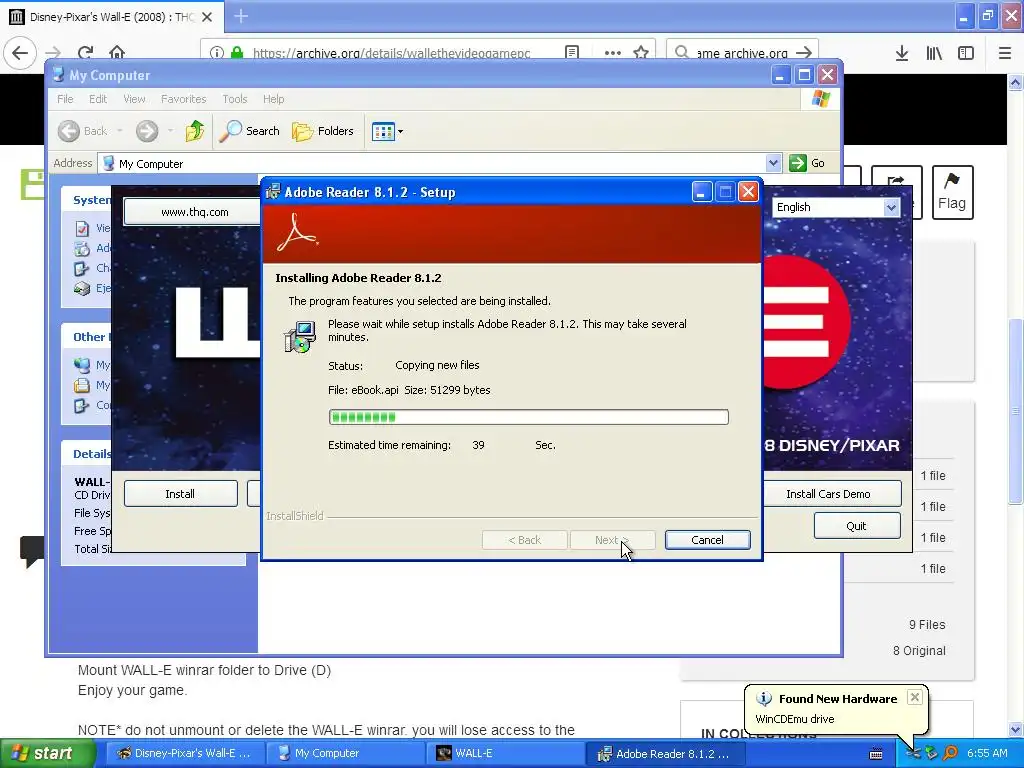Click the My Computer address field
This screenshot has width=1024, height=768.
tap(440, 163)
